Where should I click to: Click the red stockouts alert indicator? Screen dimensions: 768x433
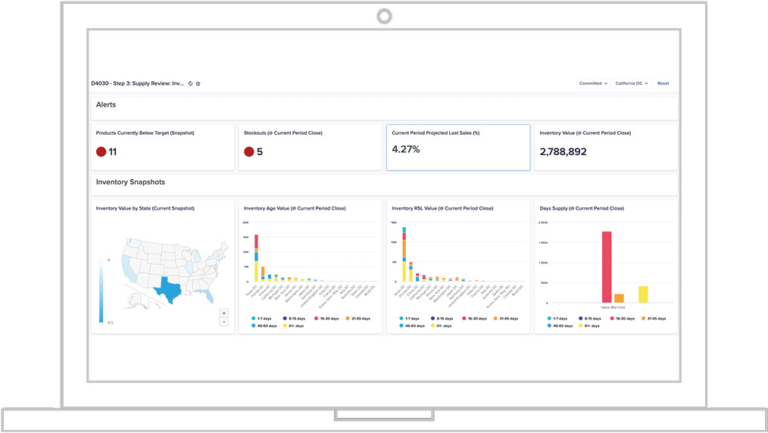(249, 152)
